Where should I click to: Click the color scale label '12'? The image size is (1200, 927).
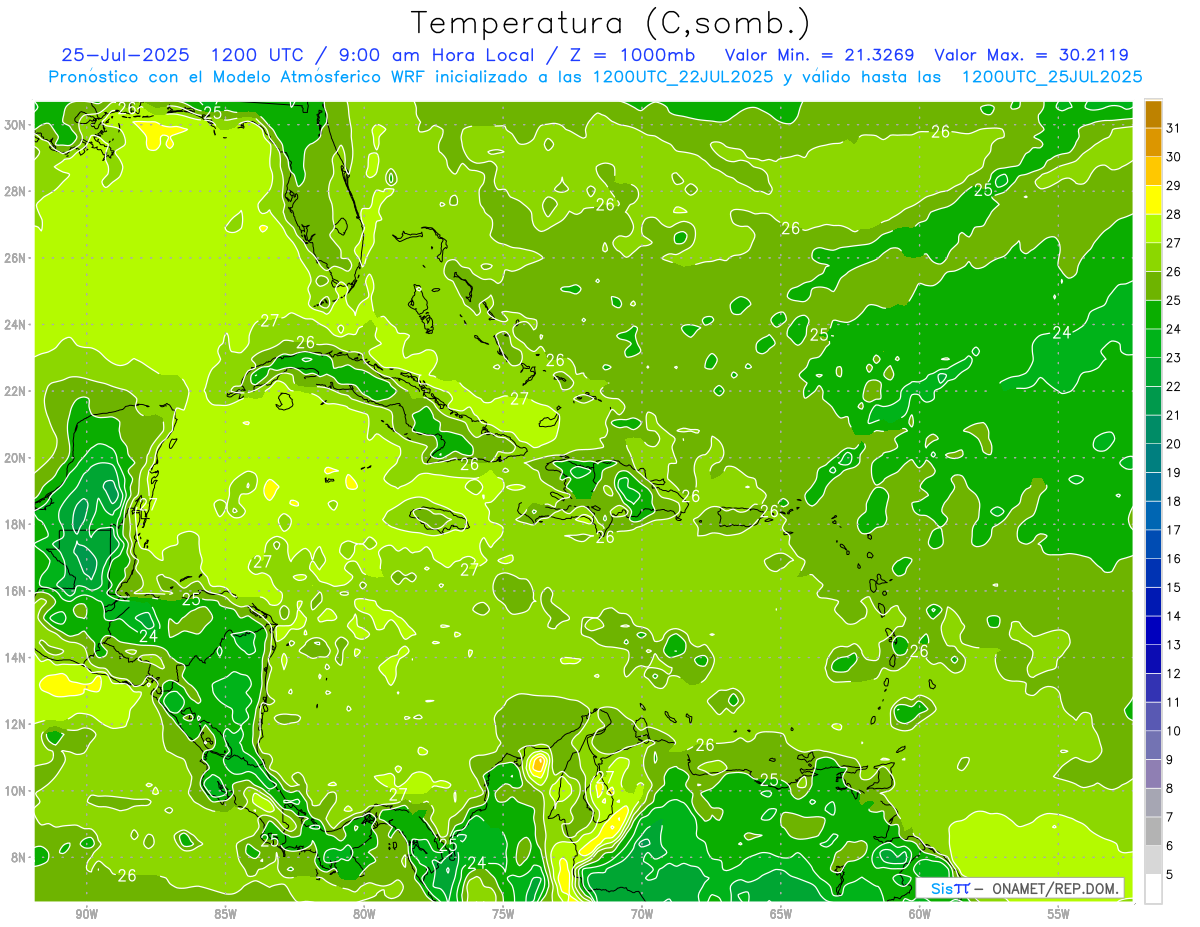pos(1174,673)
